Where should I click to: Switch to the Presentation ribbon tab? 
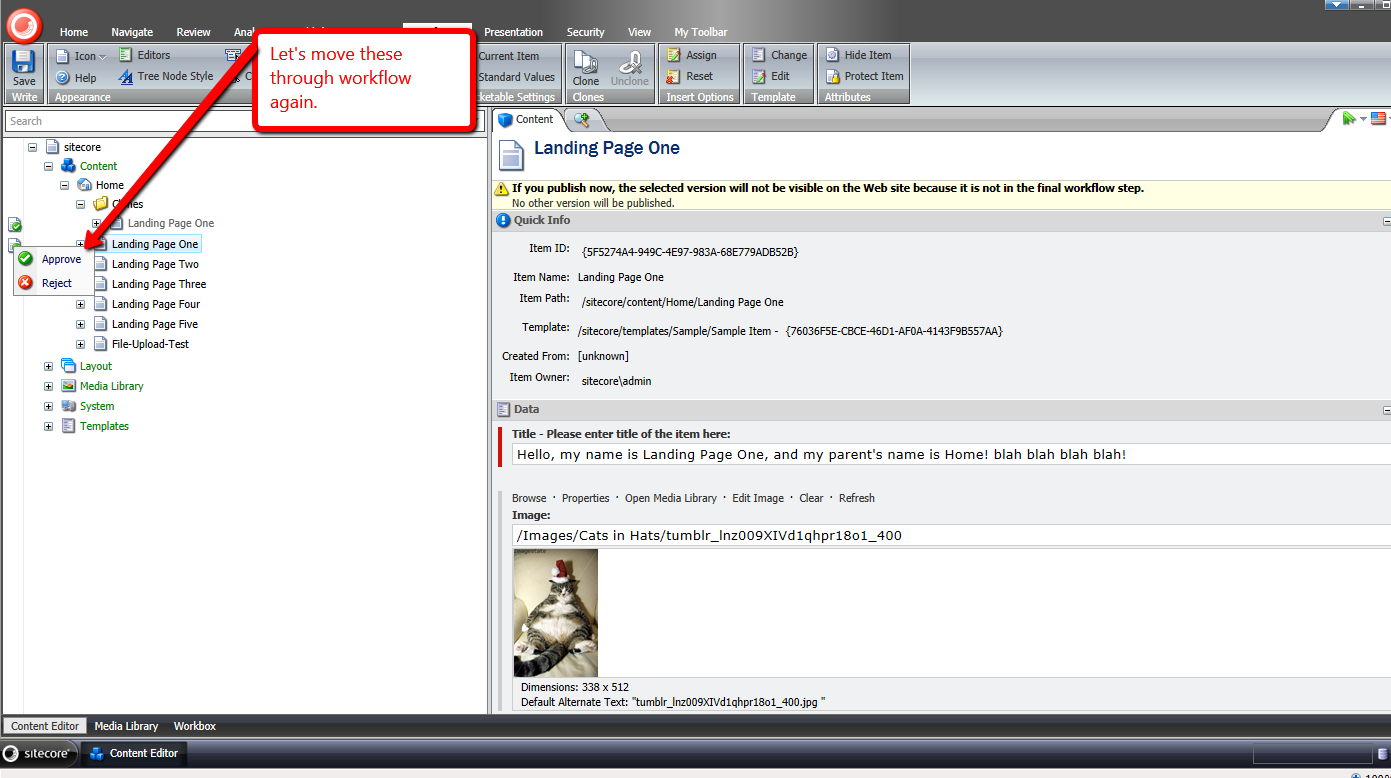pos(513,32)
